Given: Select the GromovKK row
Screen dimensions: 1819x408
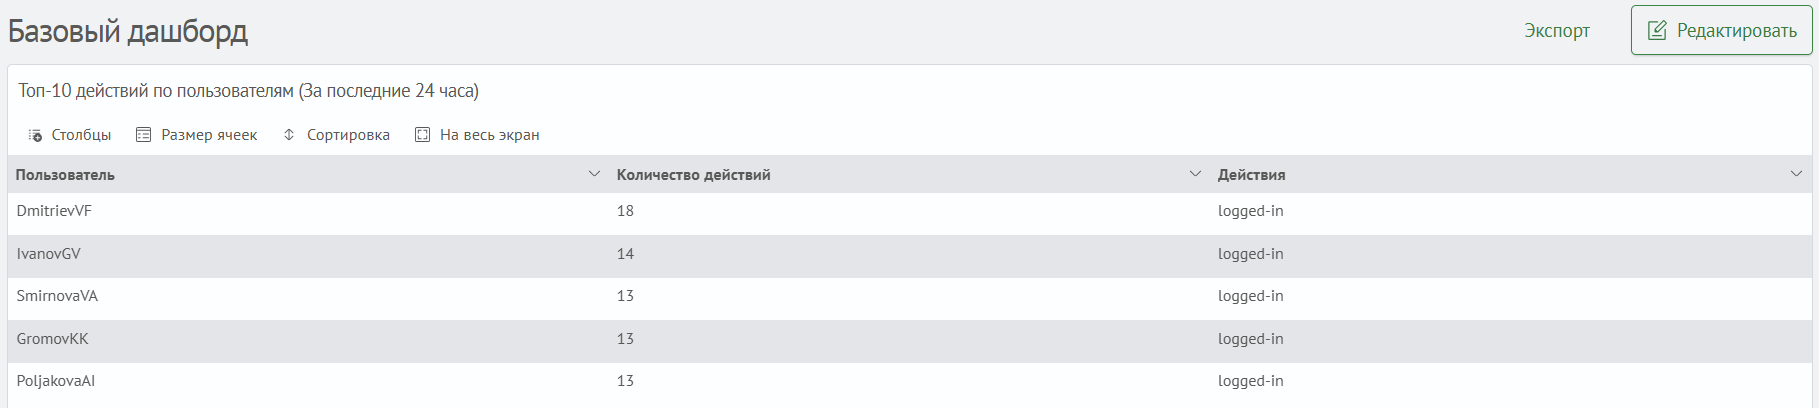Looking at the screenshot, I should pyautogui.click(x=909, y=341).
